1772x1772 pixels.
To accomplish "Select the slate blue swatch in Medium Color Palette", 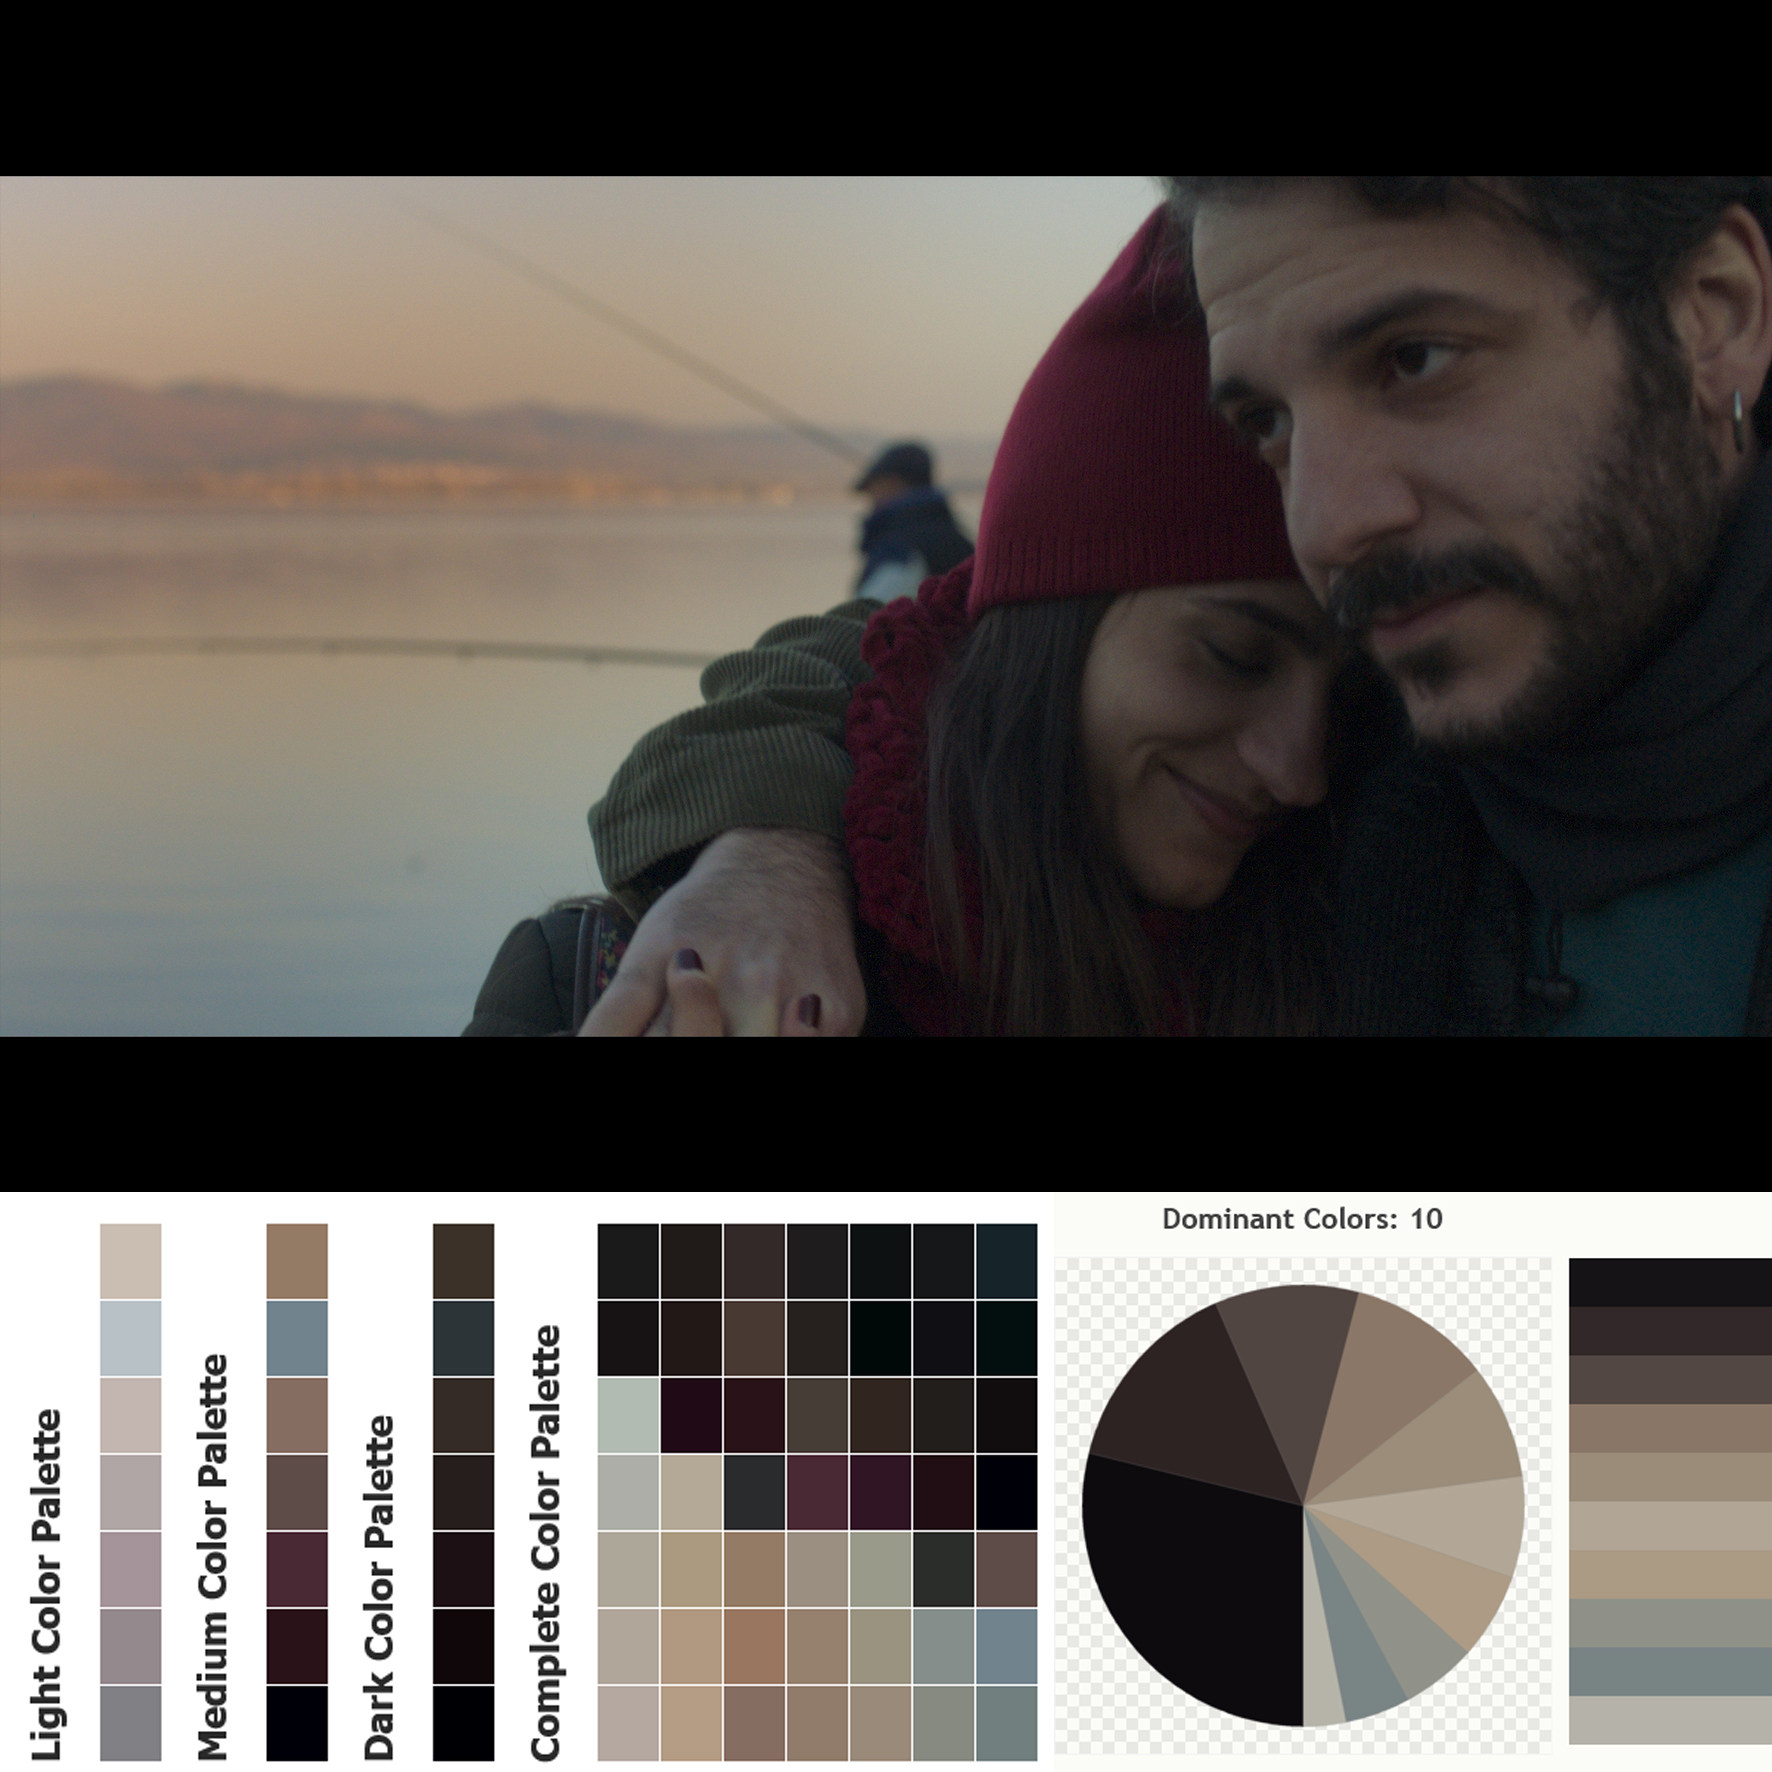I will (x=297, y=1338).
